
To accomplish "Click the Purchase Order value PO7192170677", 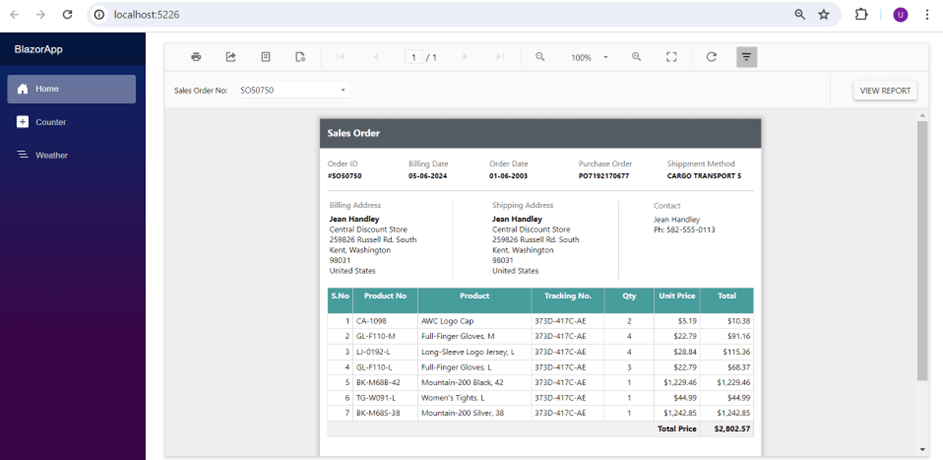I will point(604,176).
